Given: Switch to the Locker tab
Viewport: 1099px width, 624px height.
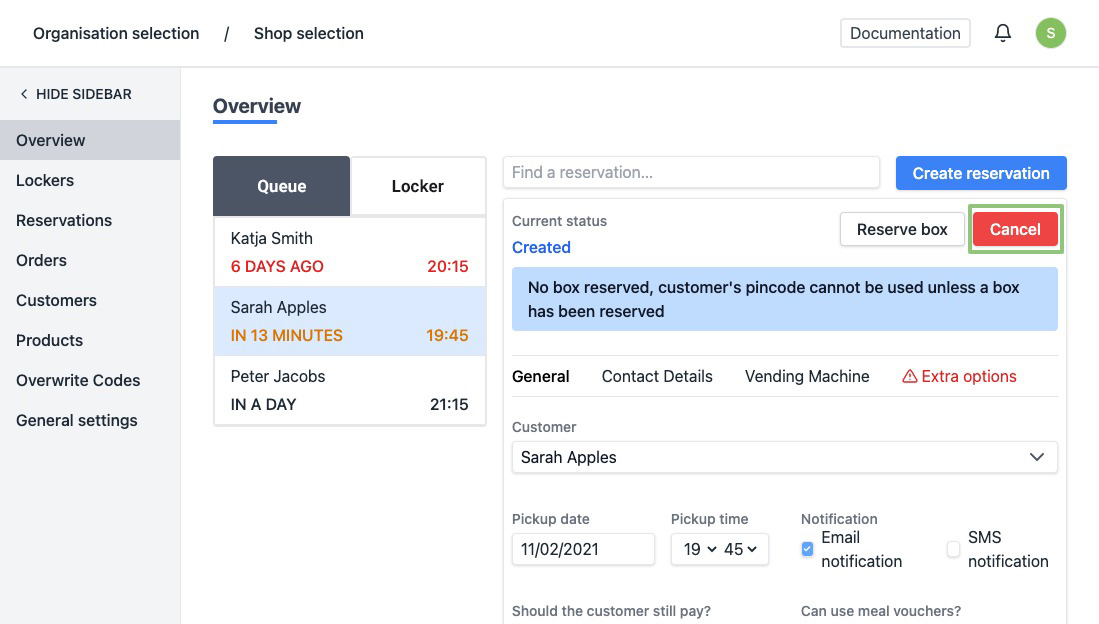Looking at the screenshot, I should click(x=417, y=186).
